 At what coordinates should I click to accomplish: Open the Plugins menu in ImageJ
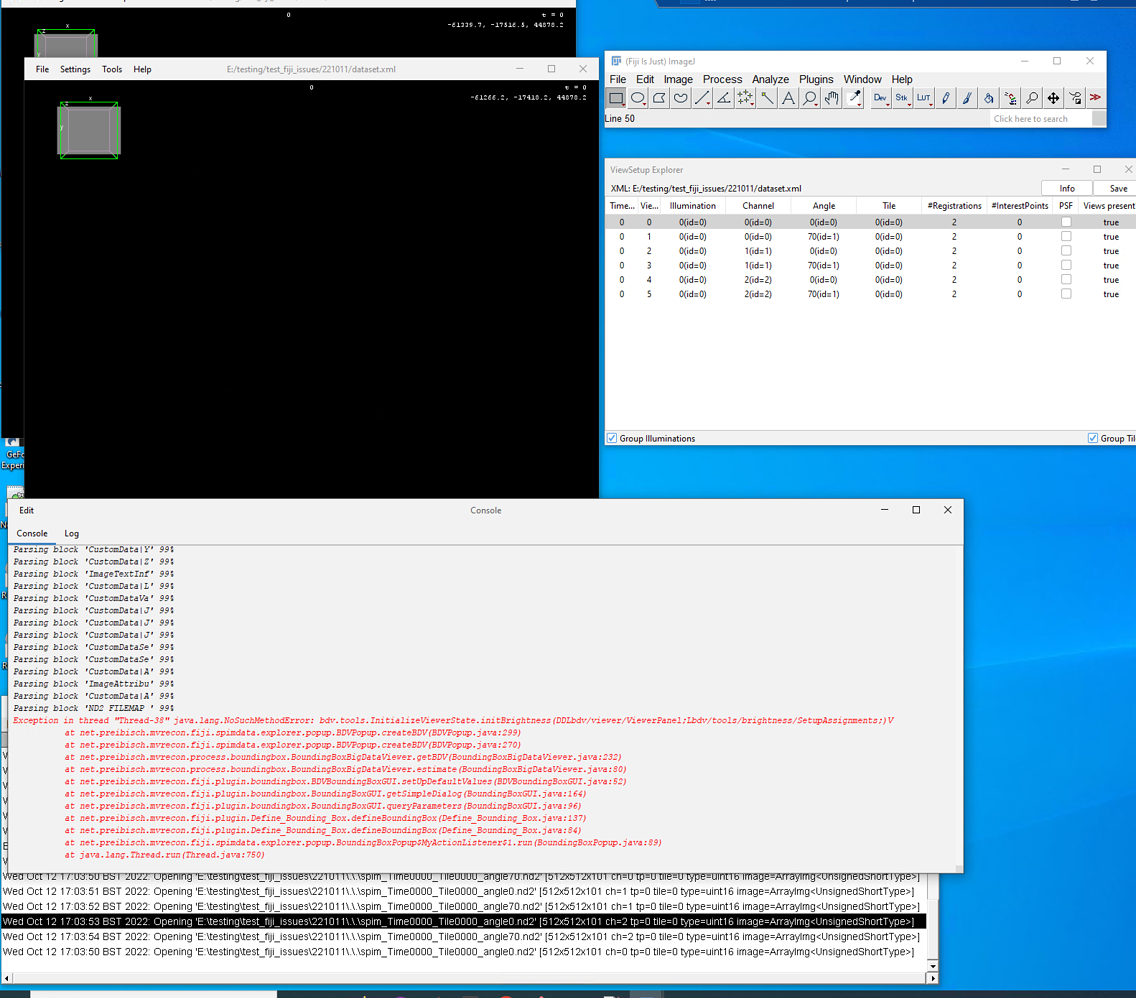point(816,79)
